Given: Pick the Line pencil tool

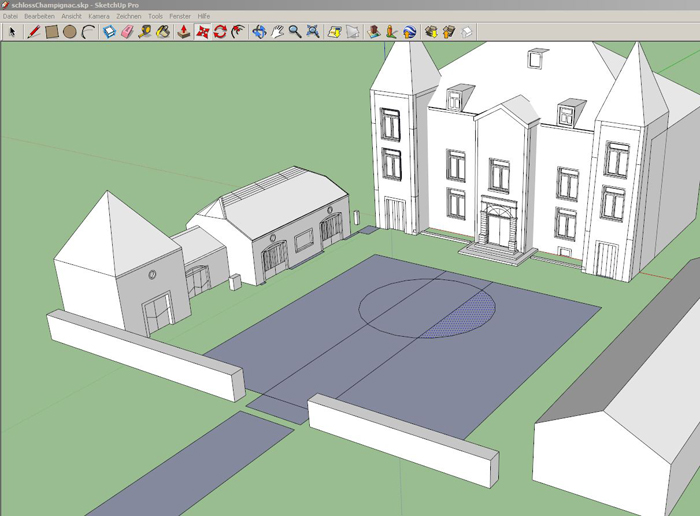Looking at the screenshot, I should coord(32,32).
